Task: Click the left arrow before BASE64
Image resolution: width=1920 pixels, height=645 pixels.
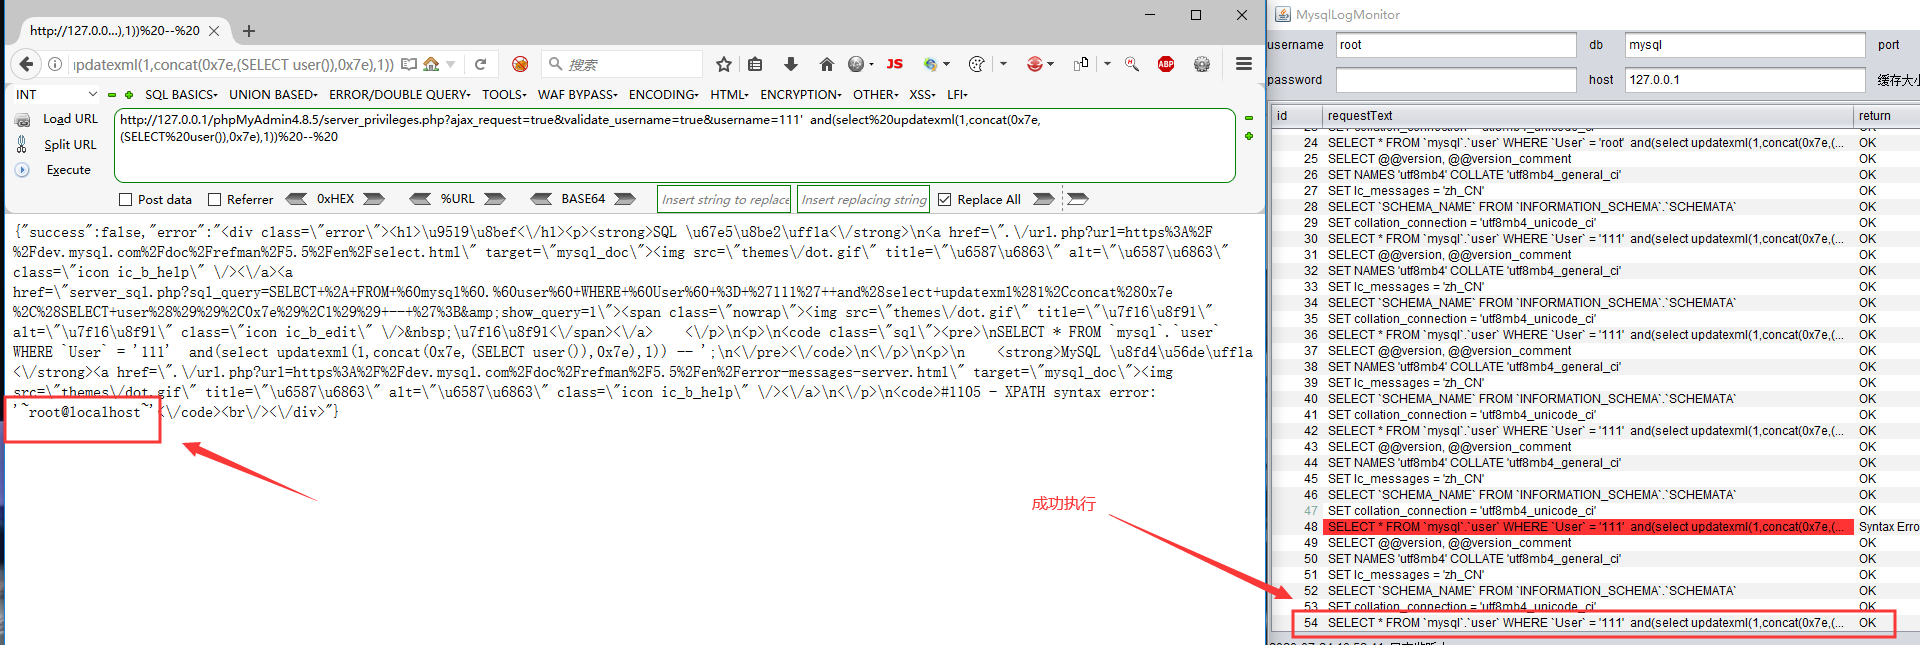Action: [x=541, y=199]
